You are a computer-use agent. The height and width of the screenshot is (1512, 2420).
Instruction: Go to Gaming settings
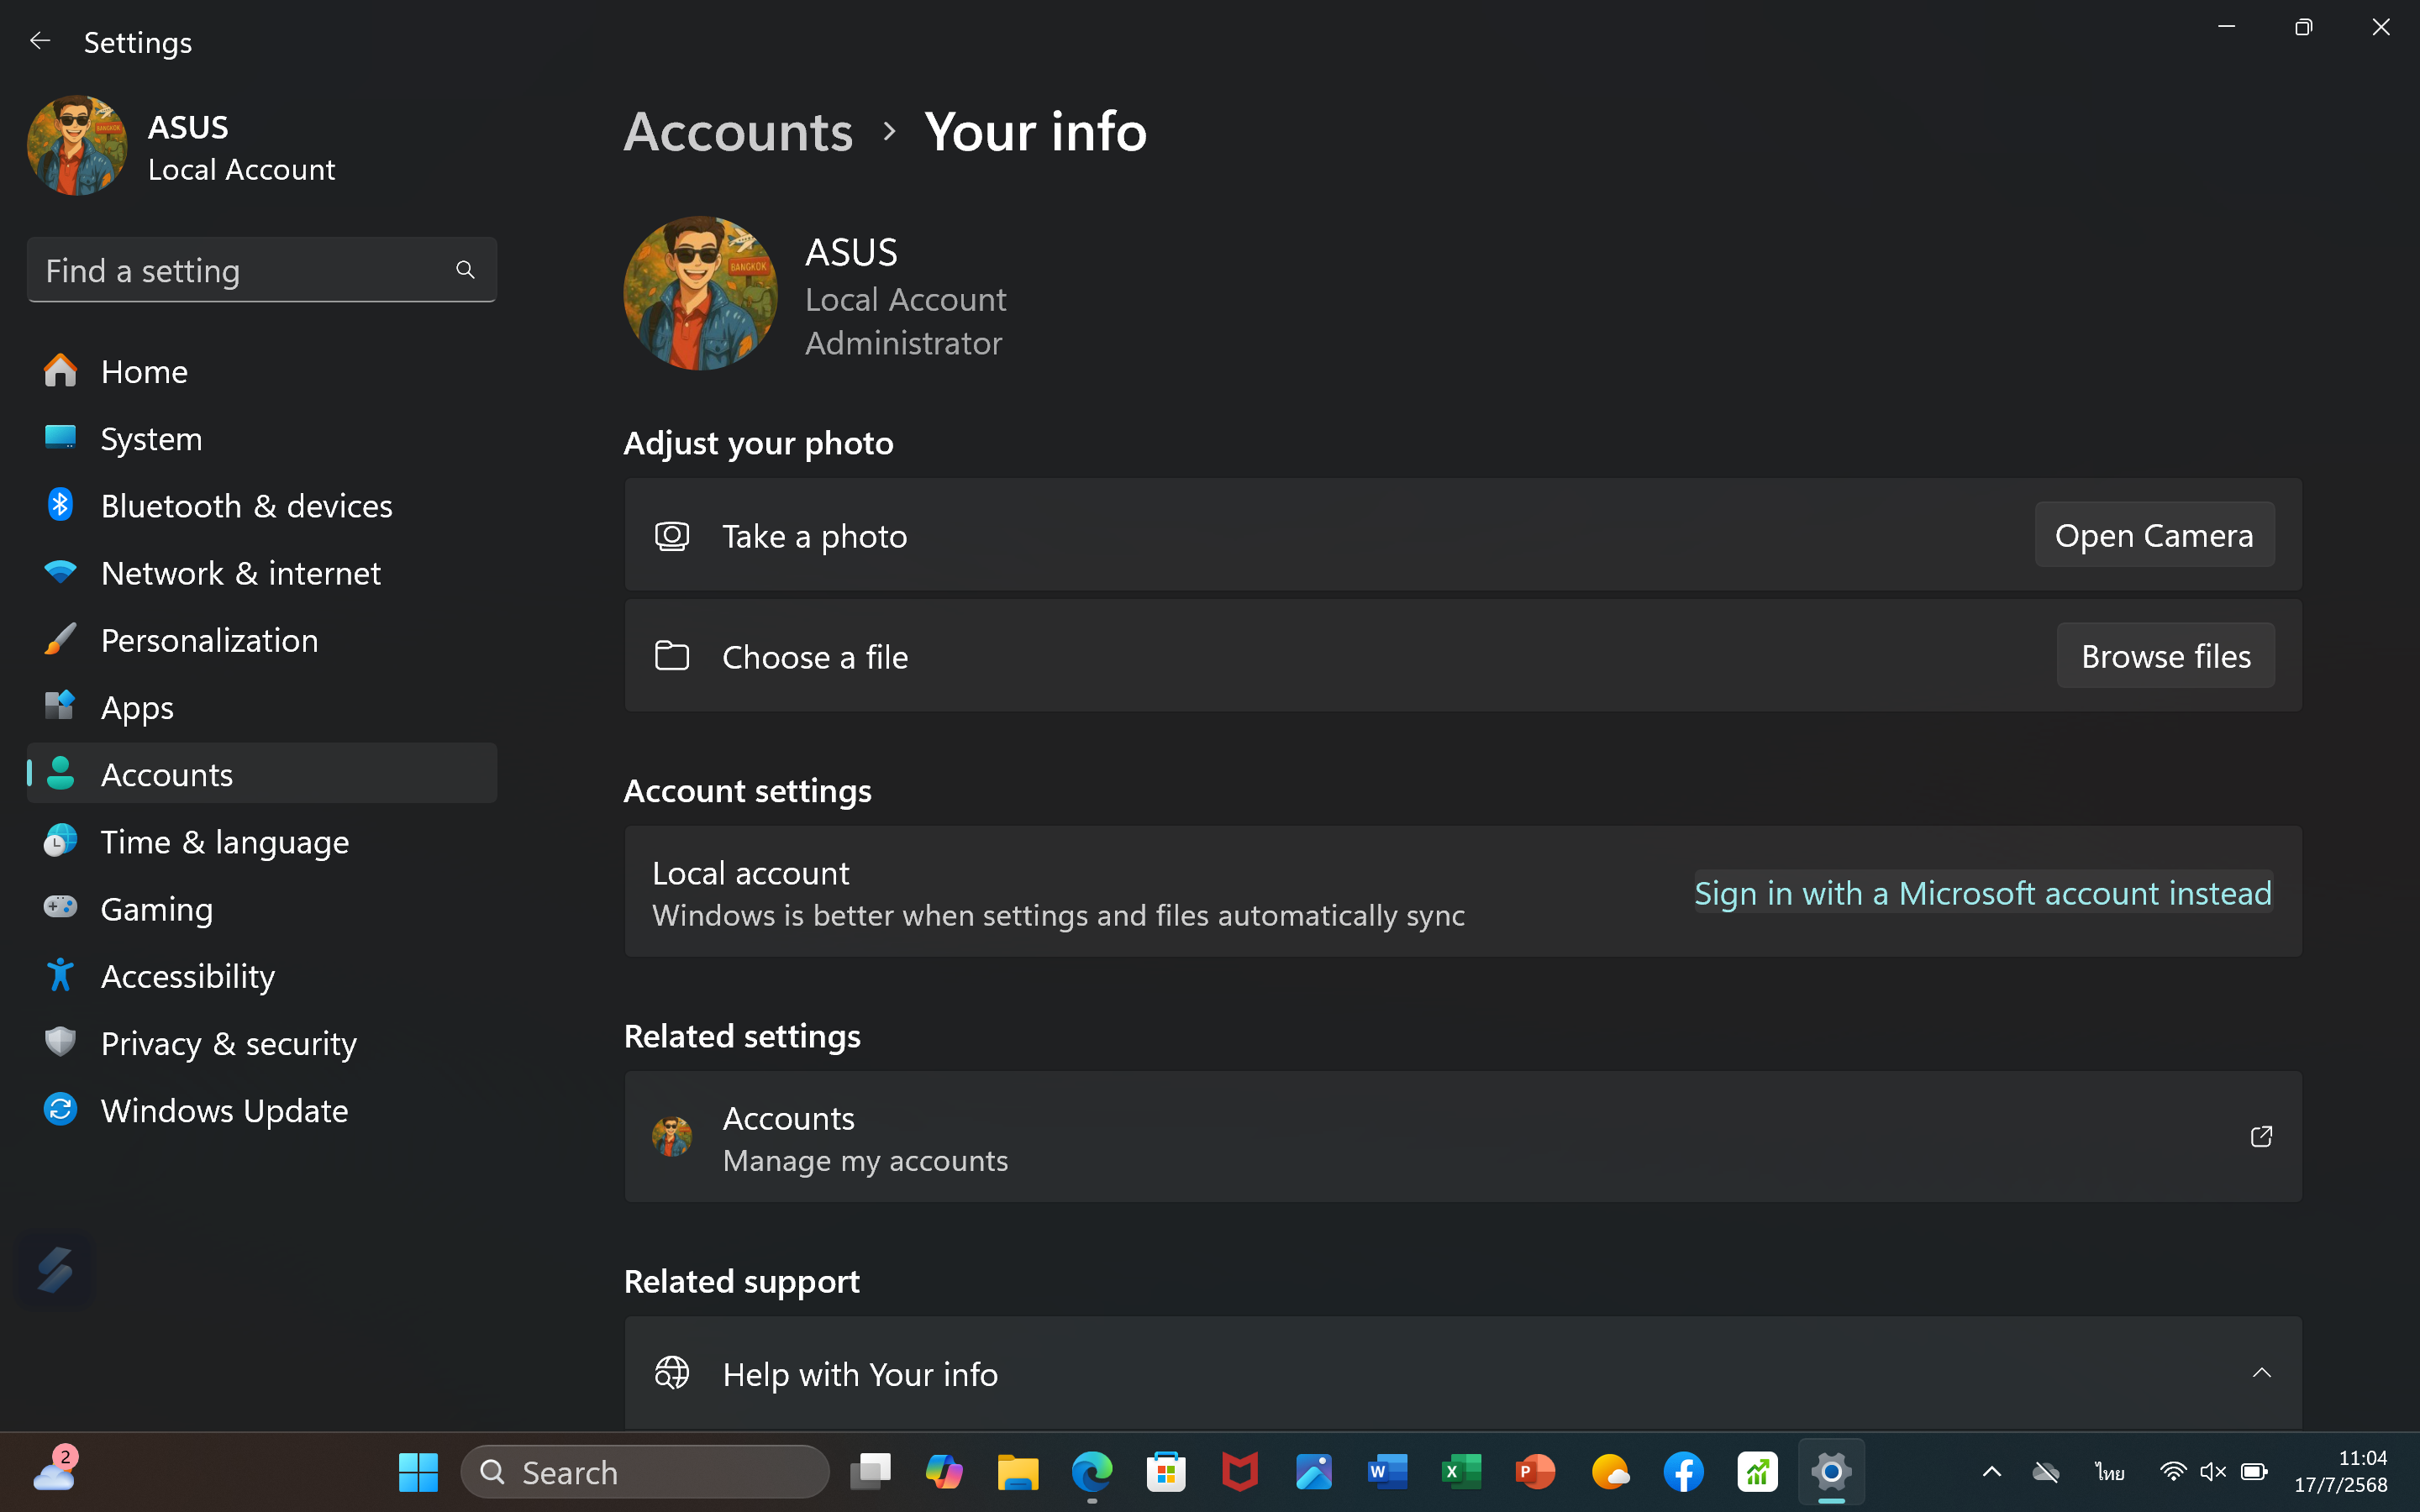tap(262, 908)
